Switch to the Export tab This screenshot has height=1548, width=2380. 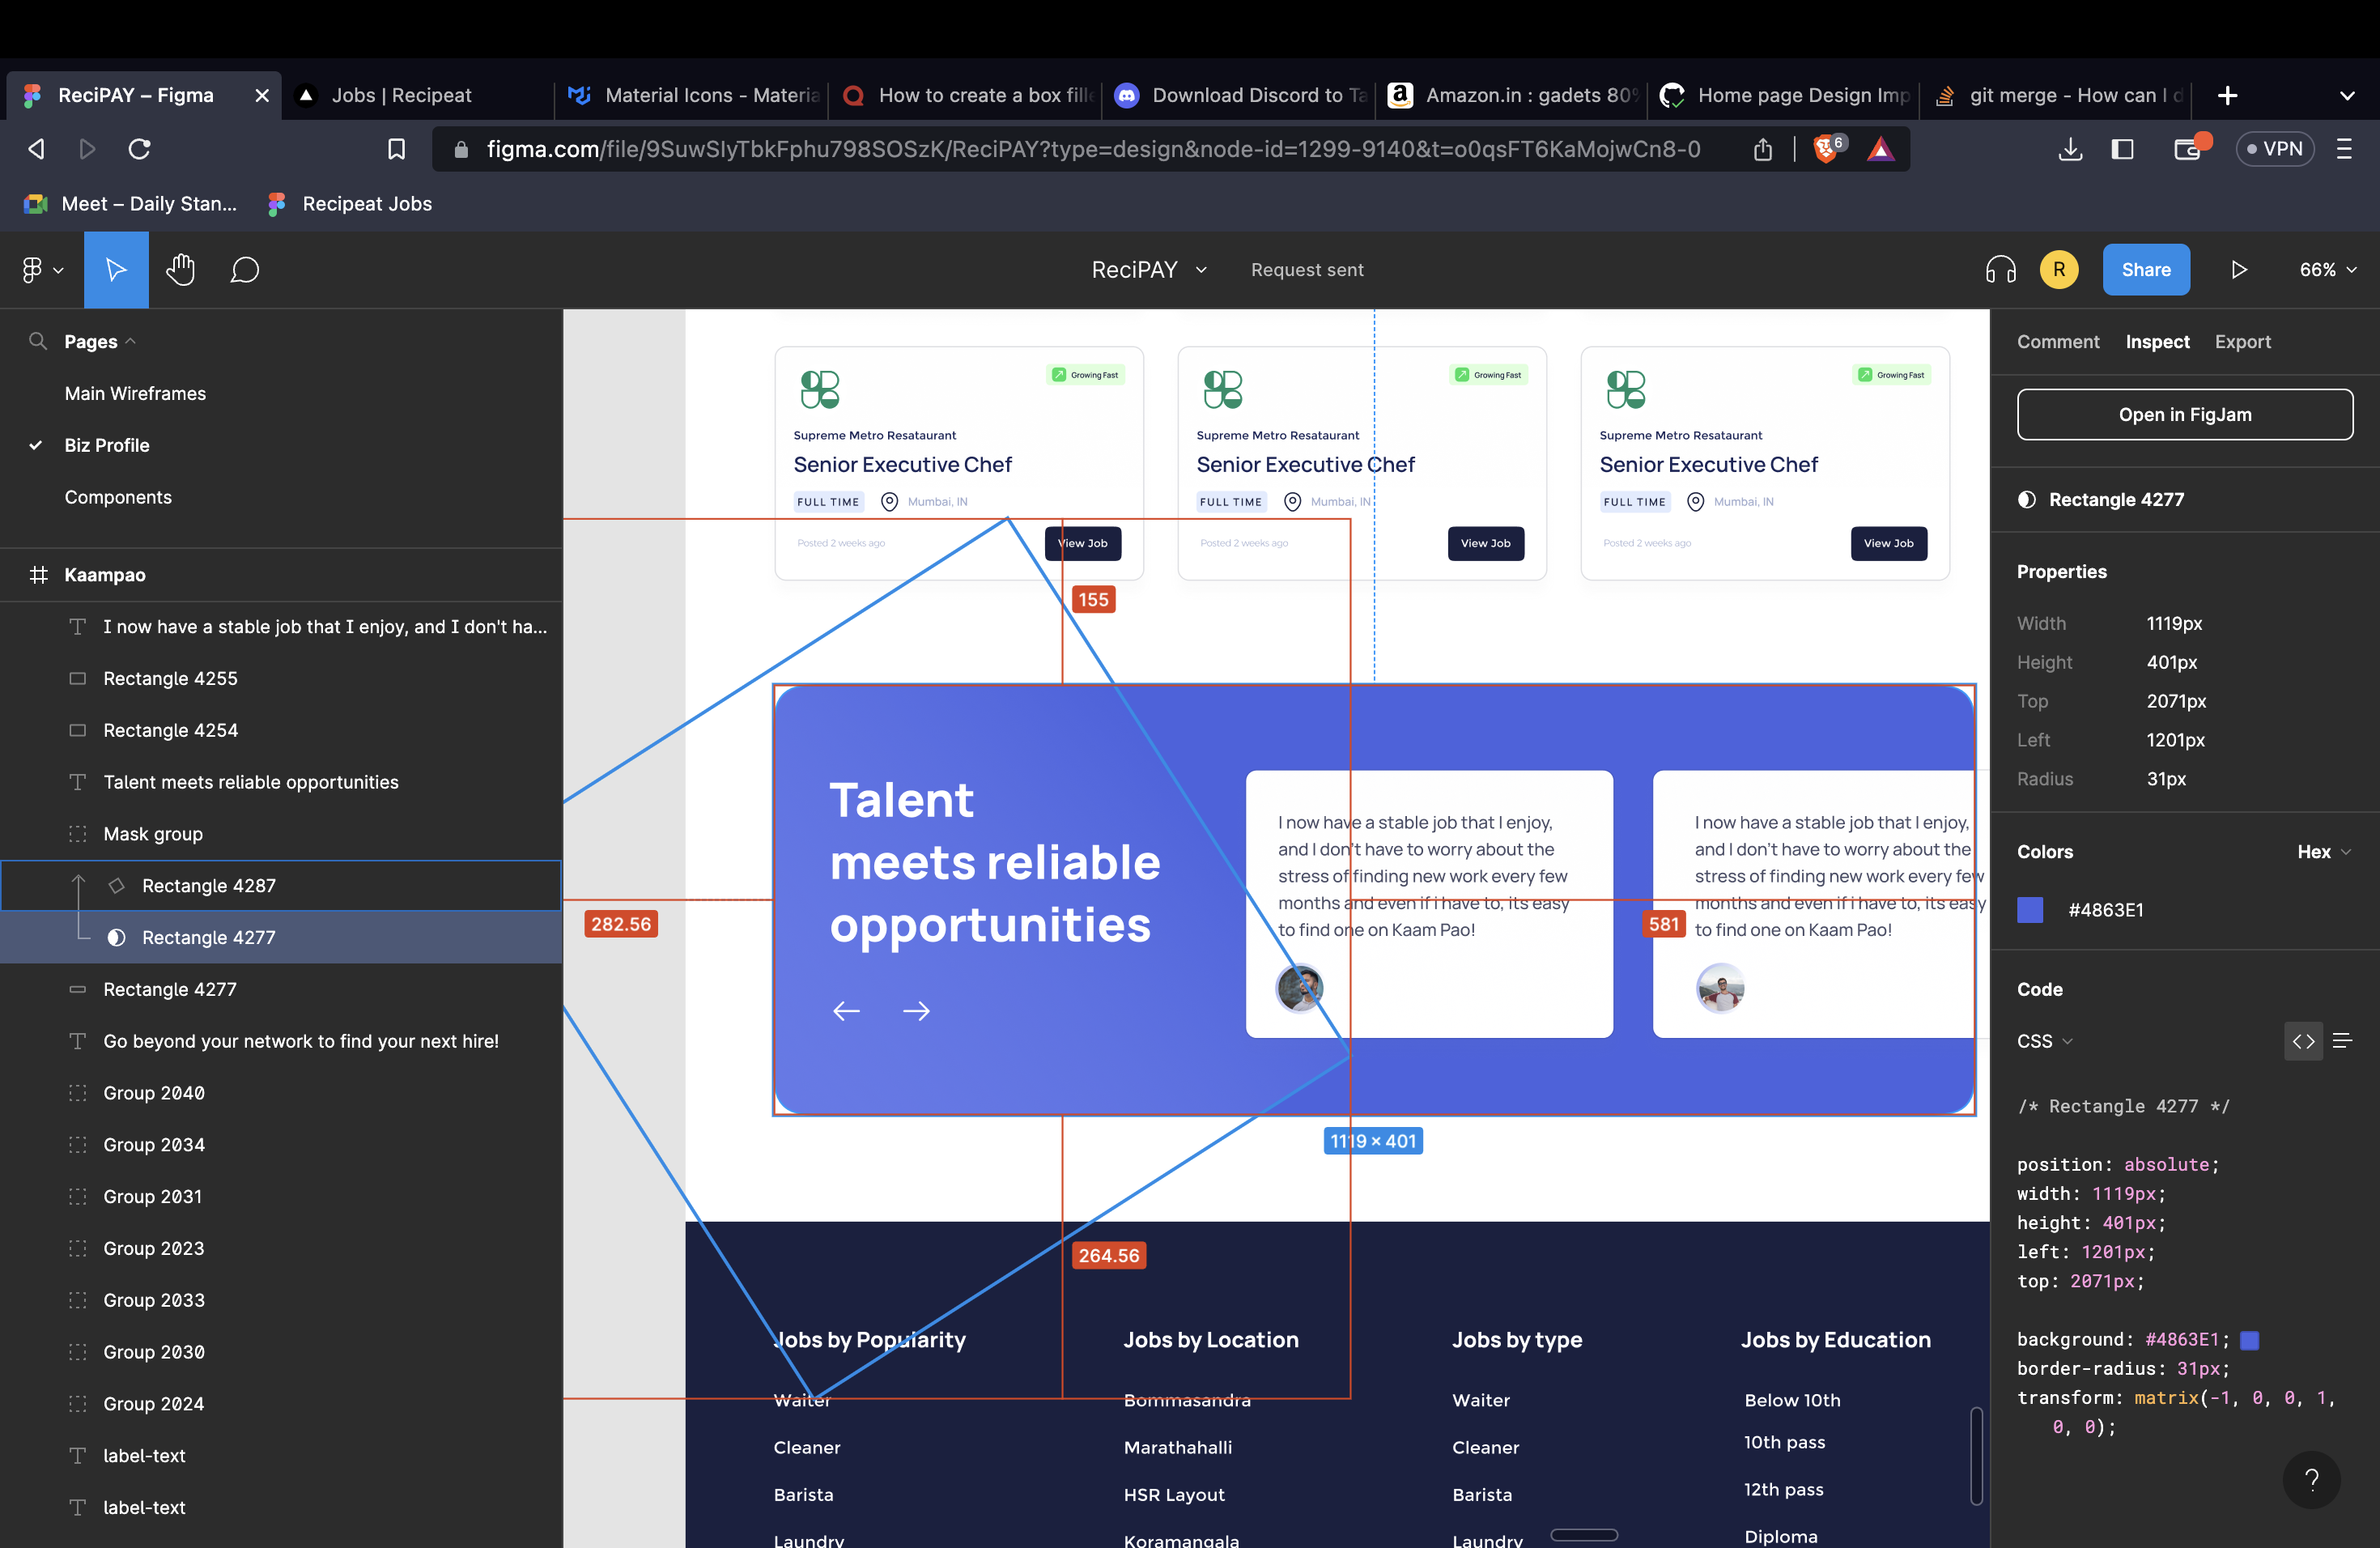click(2242, 342)
